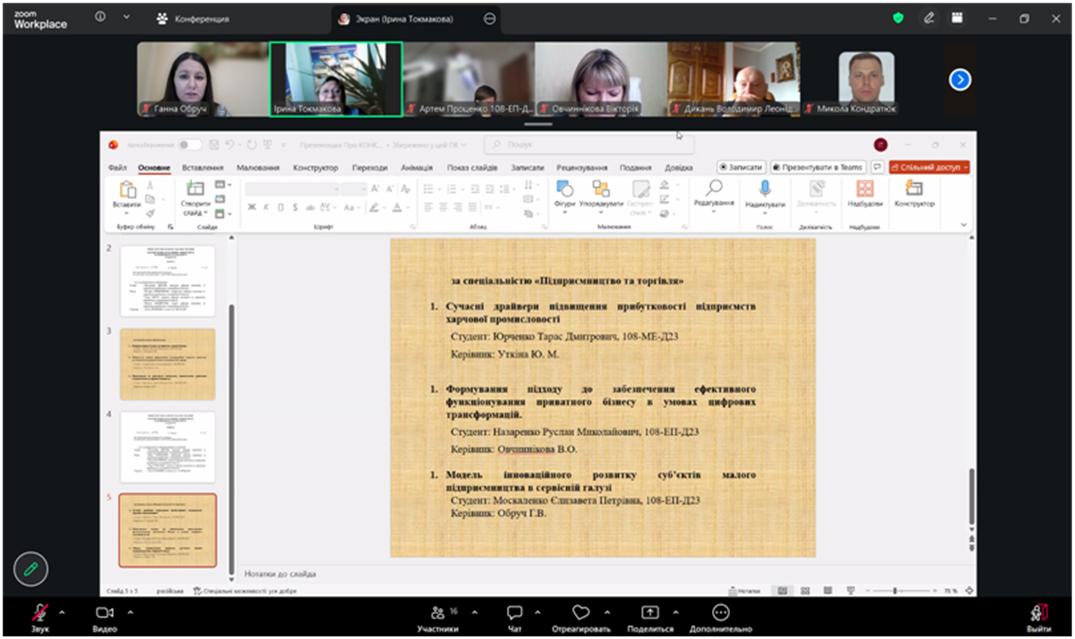Click the green annotation pencil button
The image size is (1075, 639).
(31, 568)
